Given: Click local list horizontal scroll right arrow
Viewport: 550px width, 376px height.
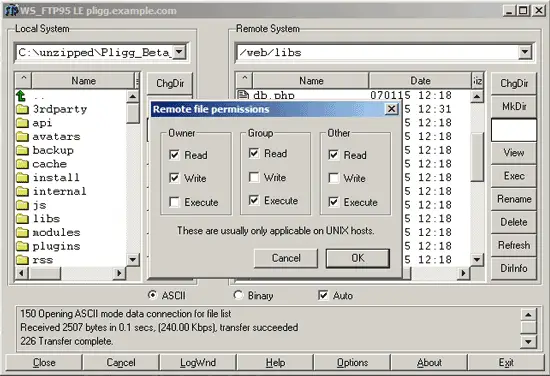Looking at the screenshot, I should tap(119, 273).
